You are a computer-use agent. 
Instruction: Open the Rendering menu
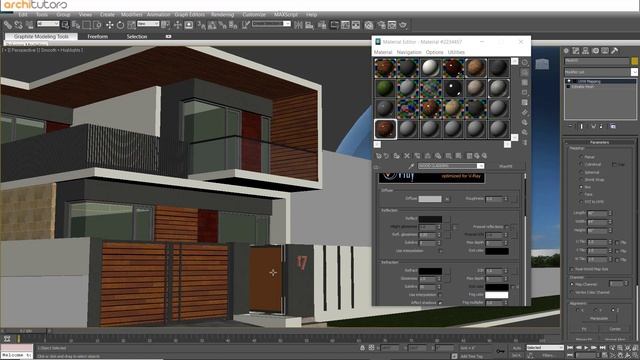(x=222, y=14)
